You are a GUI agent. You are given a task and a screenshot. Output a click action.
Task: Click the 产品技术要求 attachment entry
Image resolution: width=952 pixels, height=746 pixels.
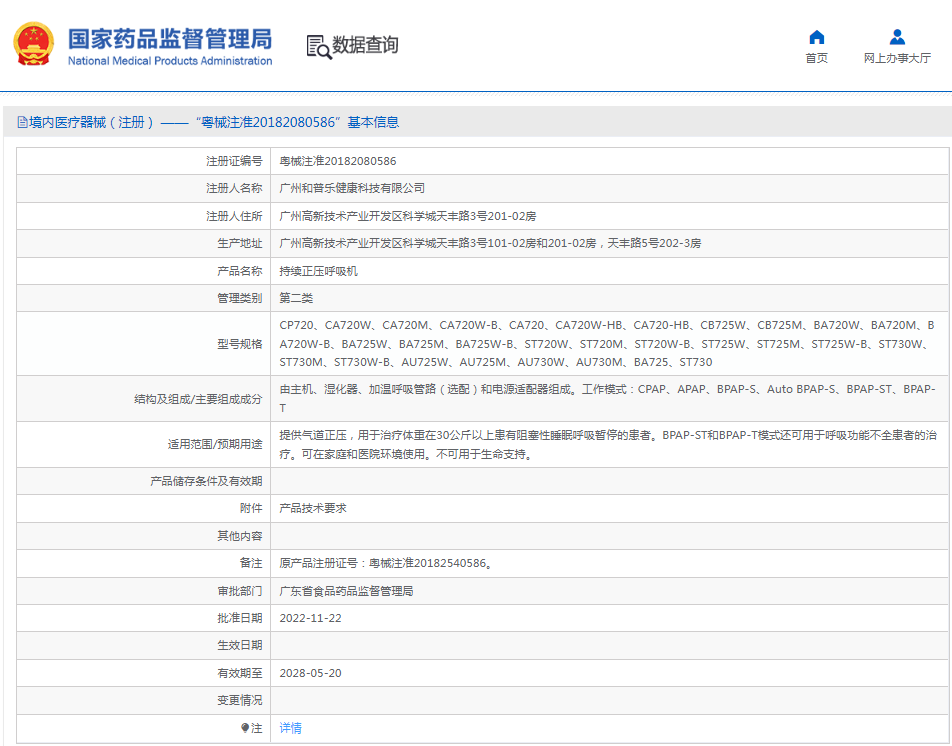click(x=312, y=507)
